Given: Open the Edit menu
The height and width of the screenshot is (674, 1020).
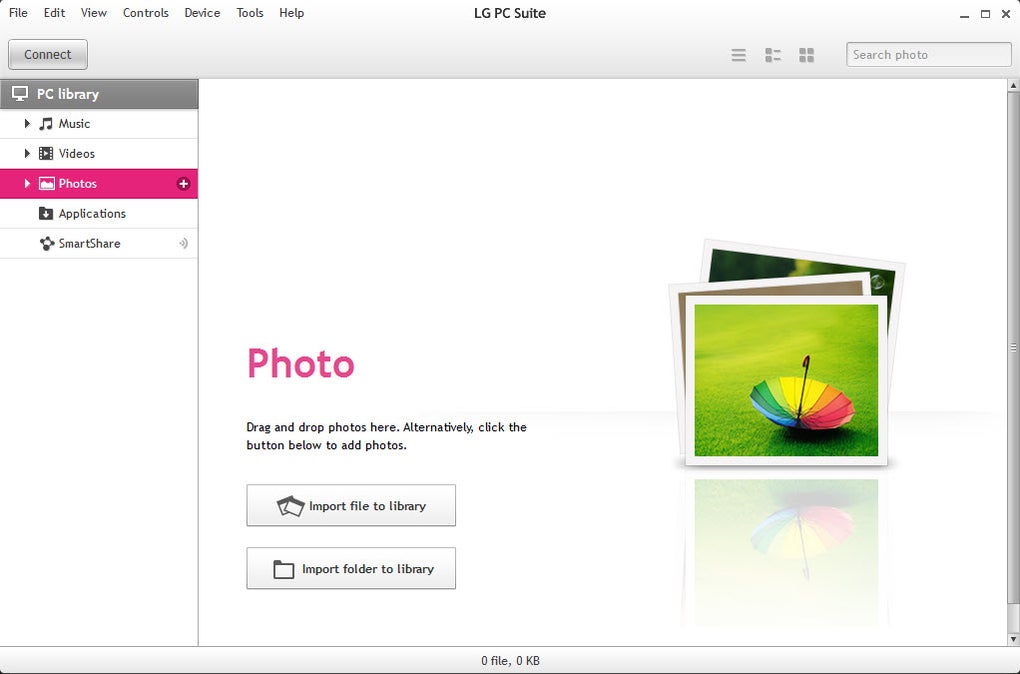Looking at the screenshot, I should pyautogui.click(x=55, y=13).
